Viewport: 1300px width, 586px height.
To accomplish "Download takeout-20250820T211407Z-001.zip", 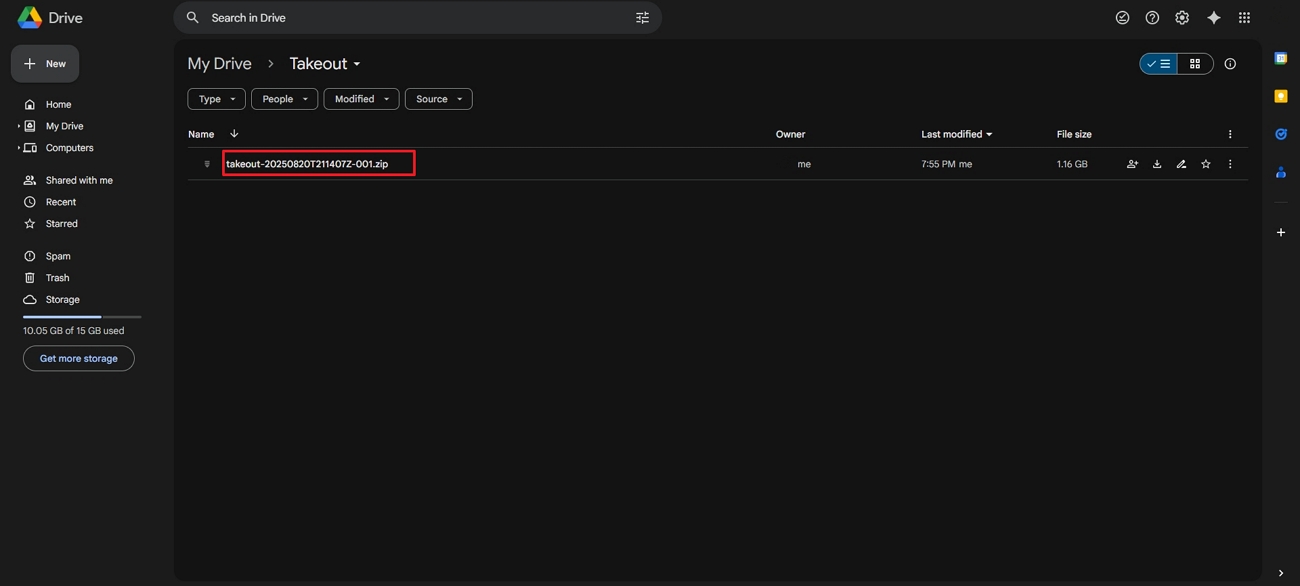I will tap(1157, 163).
